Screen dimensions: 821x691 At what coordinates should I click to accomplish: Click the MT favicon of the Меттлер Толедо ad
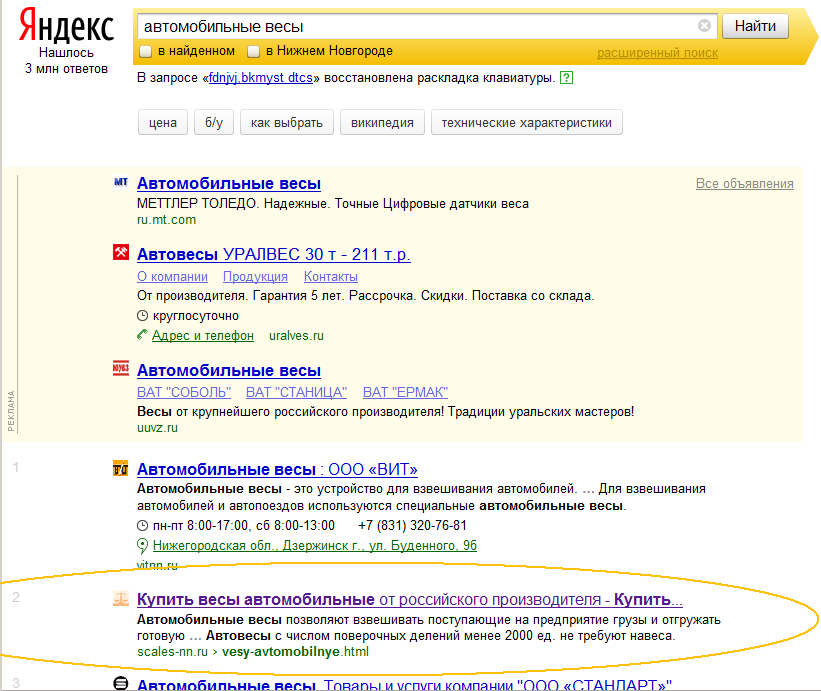121,182
